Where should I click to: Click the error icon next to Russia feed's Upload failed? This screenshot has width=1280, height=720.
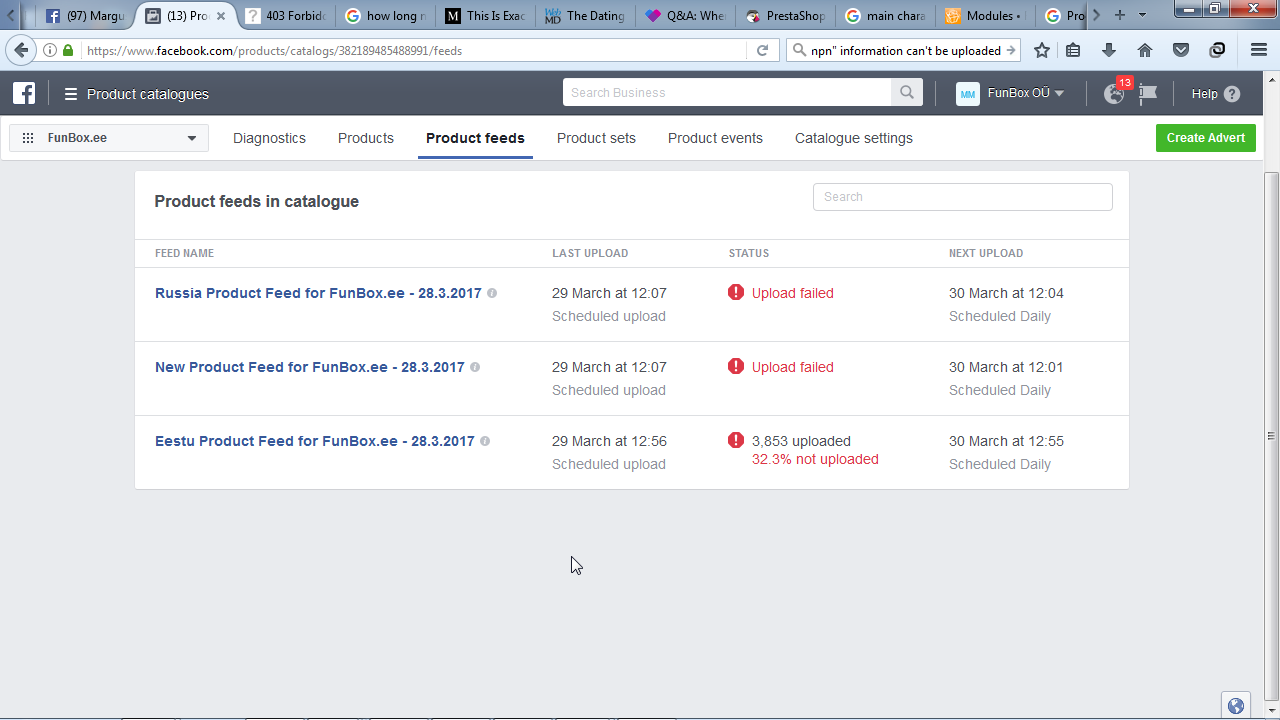point(736,292)
